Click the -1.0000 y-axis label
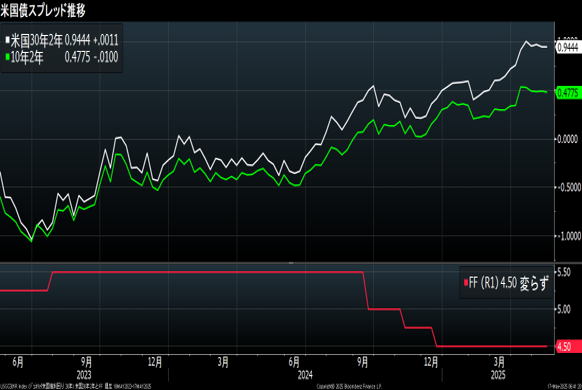 (569, 236)
